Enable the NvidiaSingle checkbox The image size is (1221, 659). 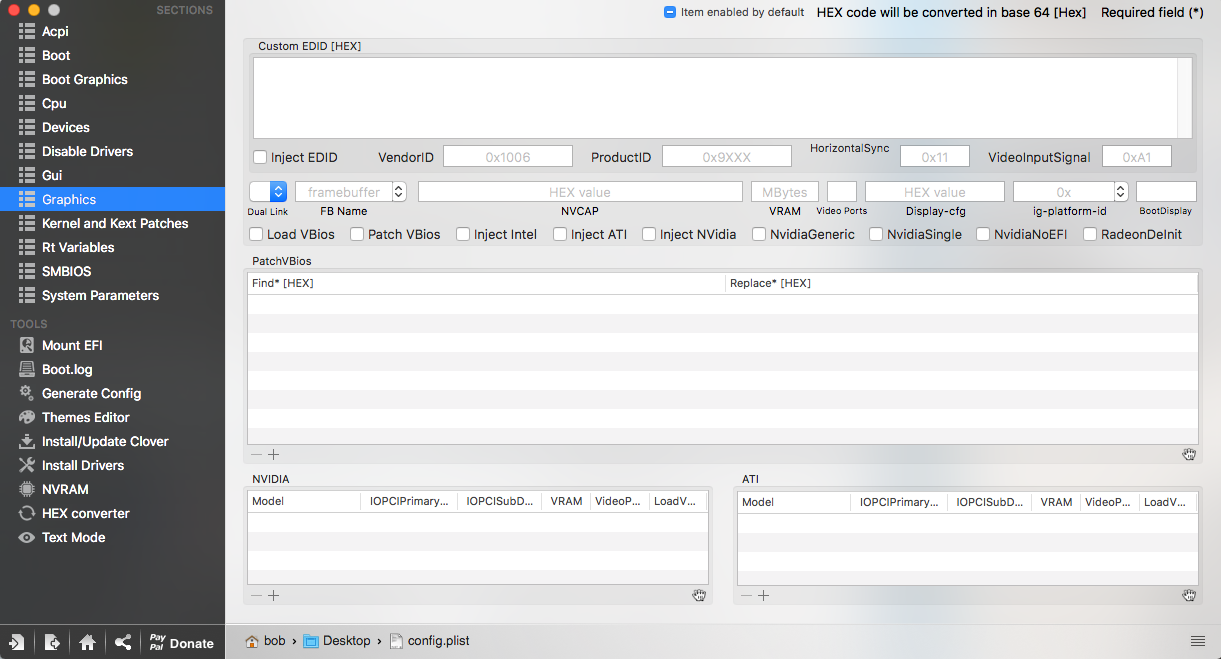(876, 234)
